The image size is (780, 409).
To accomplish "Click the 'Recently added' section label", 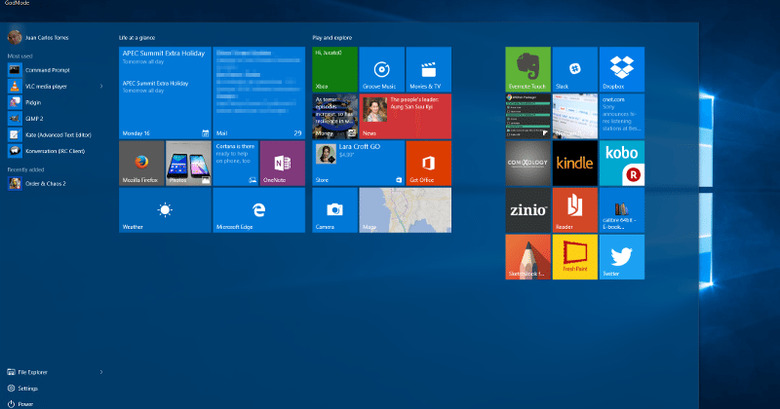I will pos(26,170).
